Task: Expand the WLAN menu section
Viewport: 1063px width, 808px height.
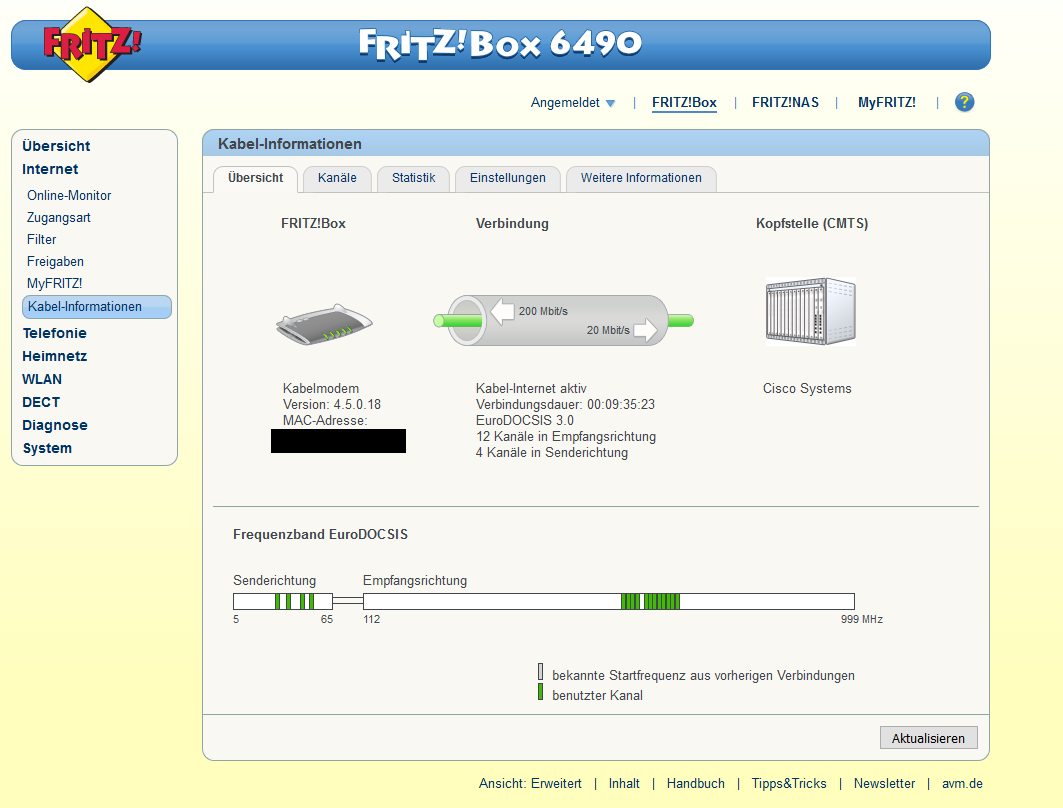Action: click(42, 379)
